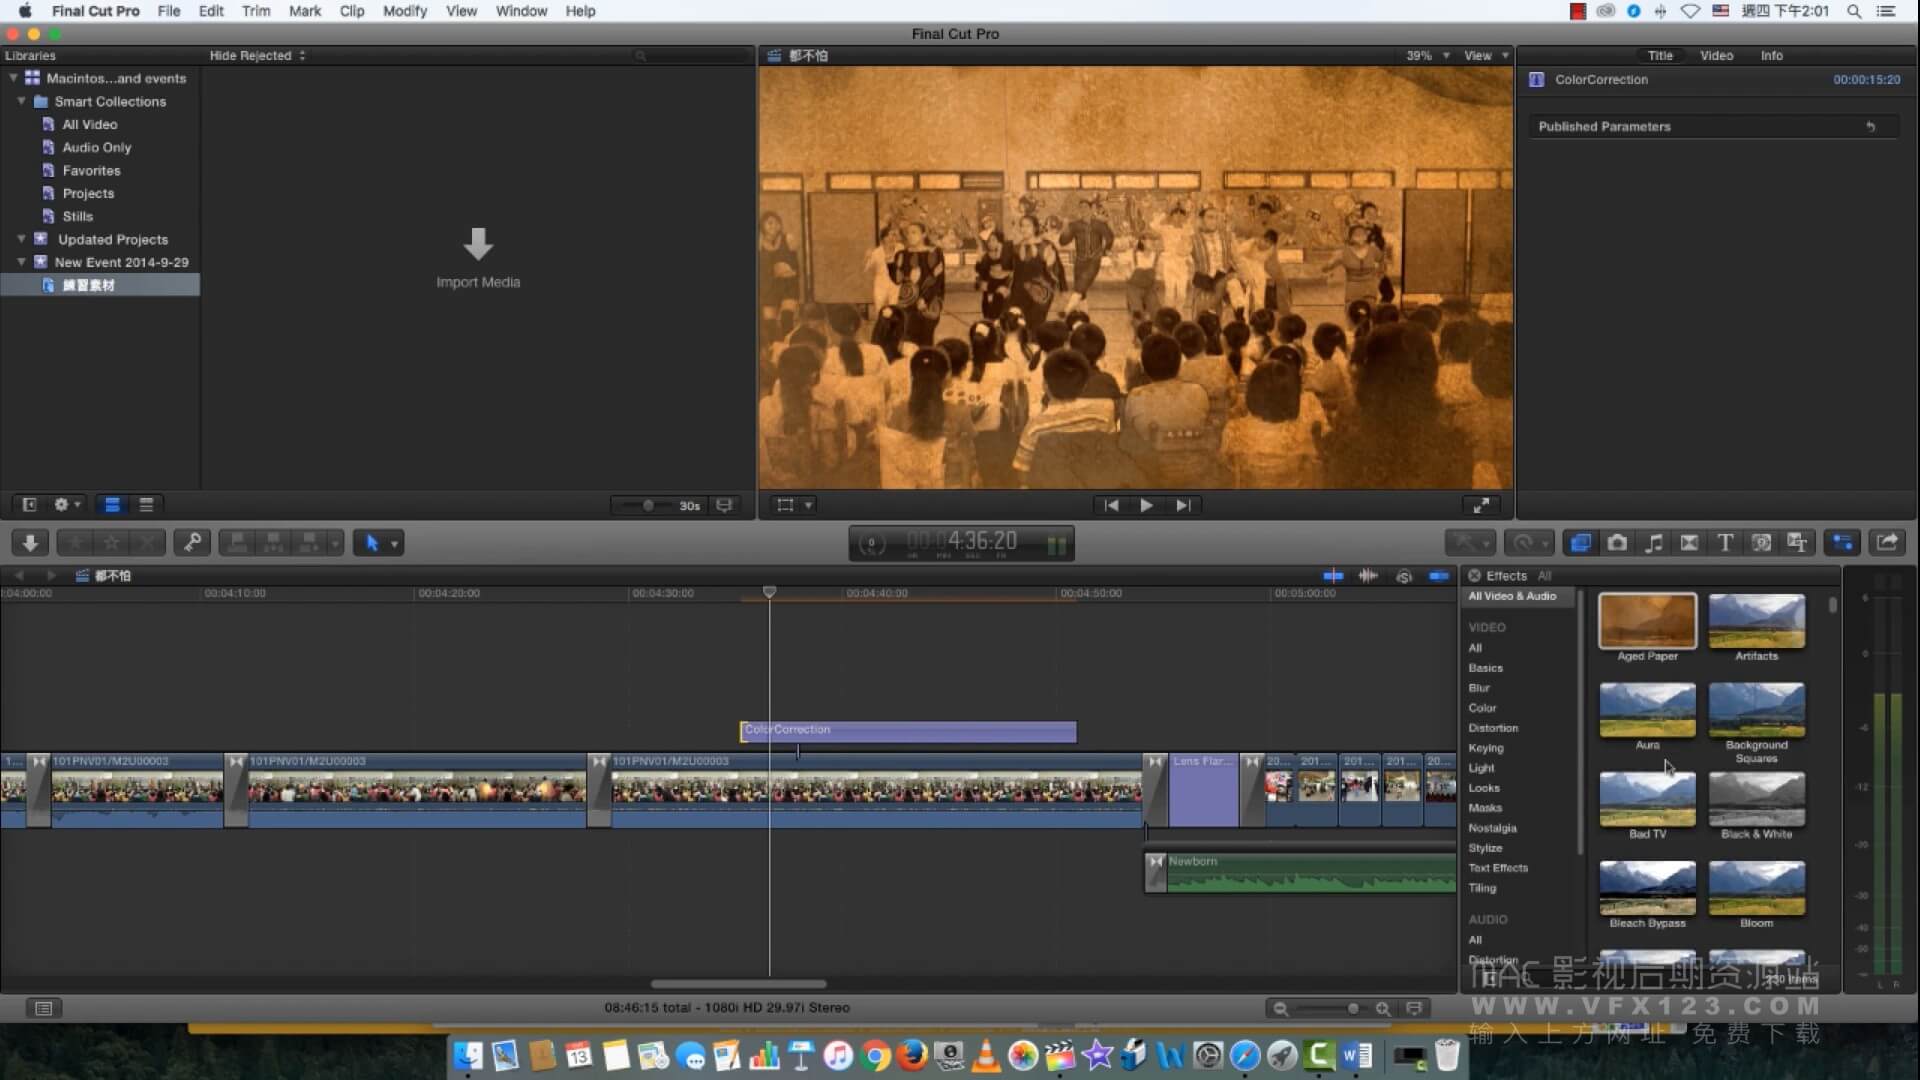Select the Stylize effects category
The image size is (1920, 1080).
(1485, 848)
